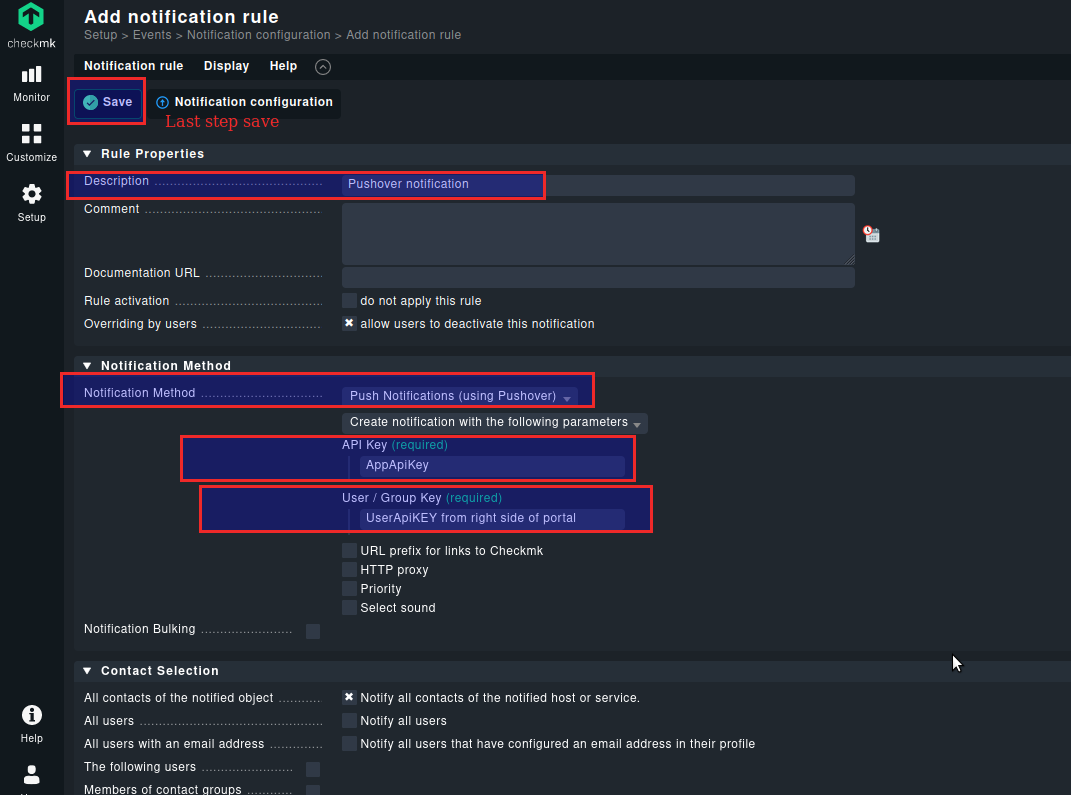Toggle 'Select sound' checkbox
This screenshot has height=795, width=1071.
click(x=349, y=608)
